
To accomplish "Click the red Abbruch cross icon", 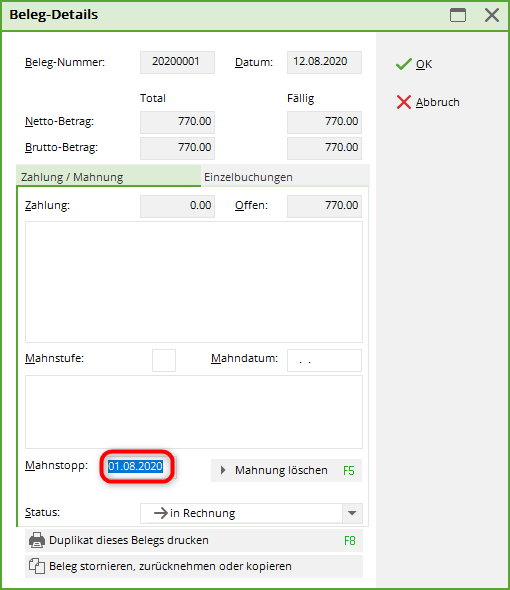I will point(403,102).
